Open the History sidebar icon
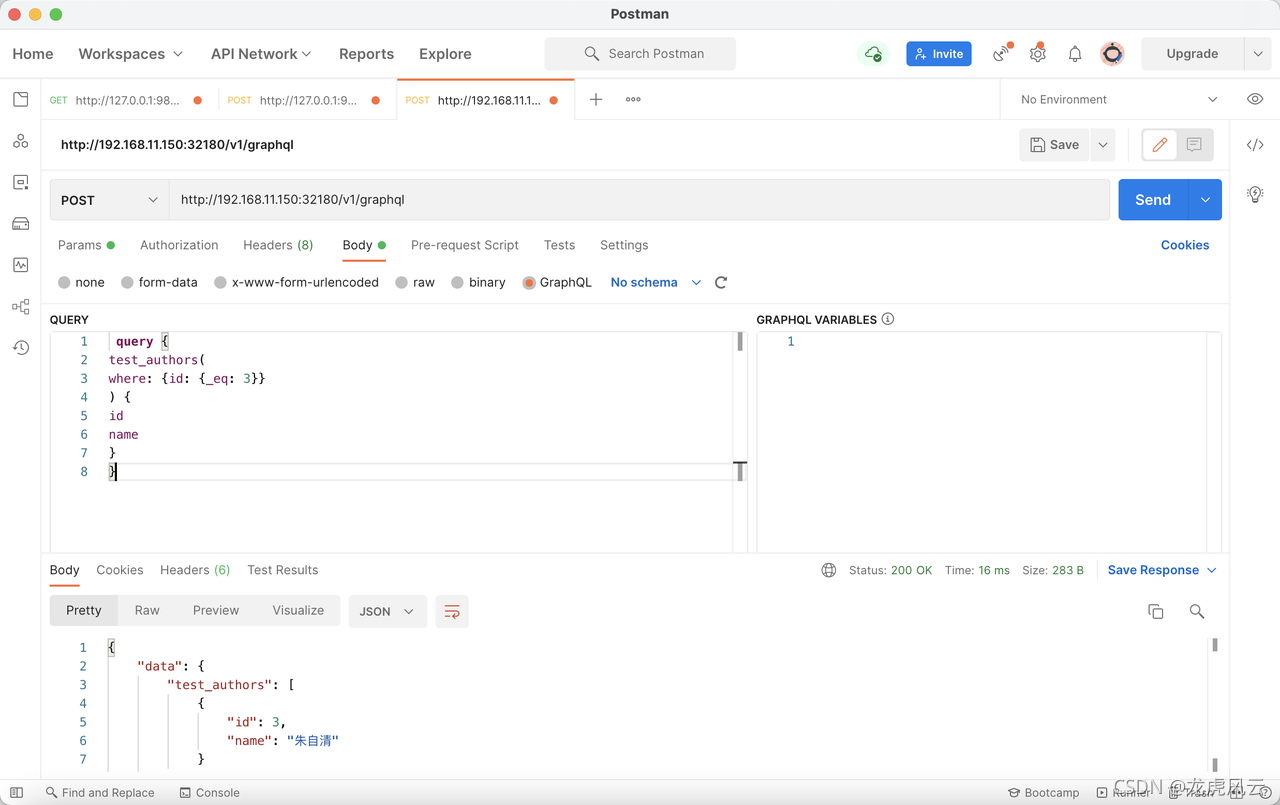The width and height of the screenshot is (1280, 805). pos(21,347)
